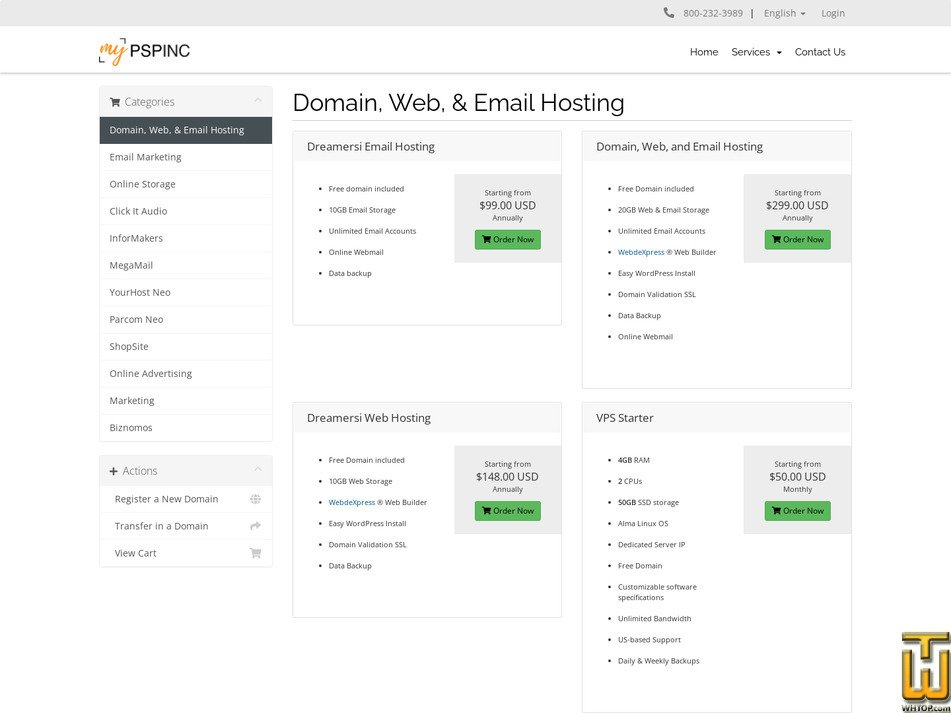Click the '20GB Web & Email Storage' feature text
This screenshot has height=713, width=951.
tap(664, 210)
